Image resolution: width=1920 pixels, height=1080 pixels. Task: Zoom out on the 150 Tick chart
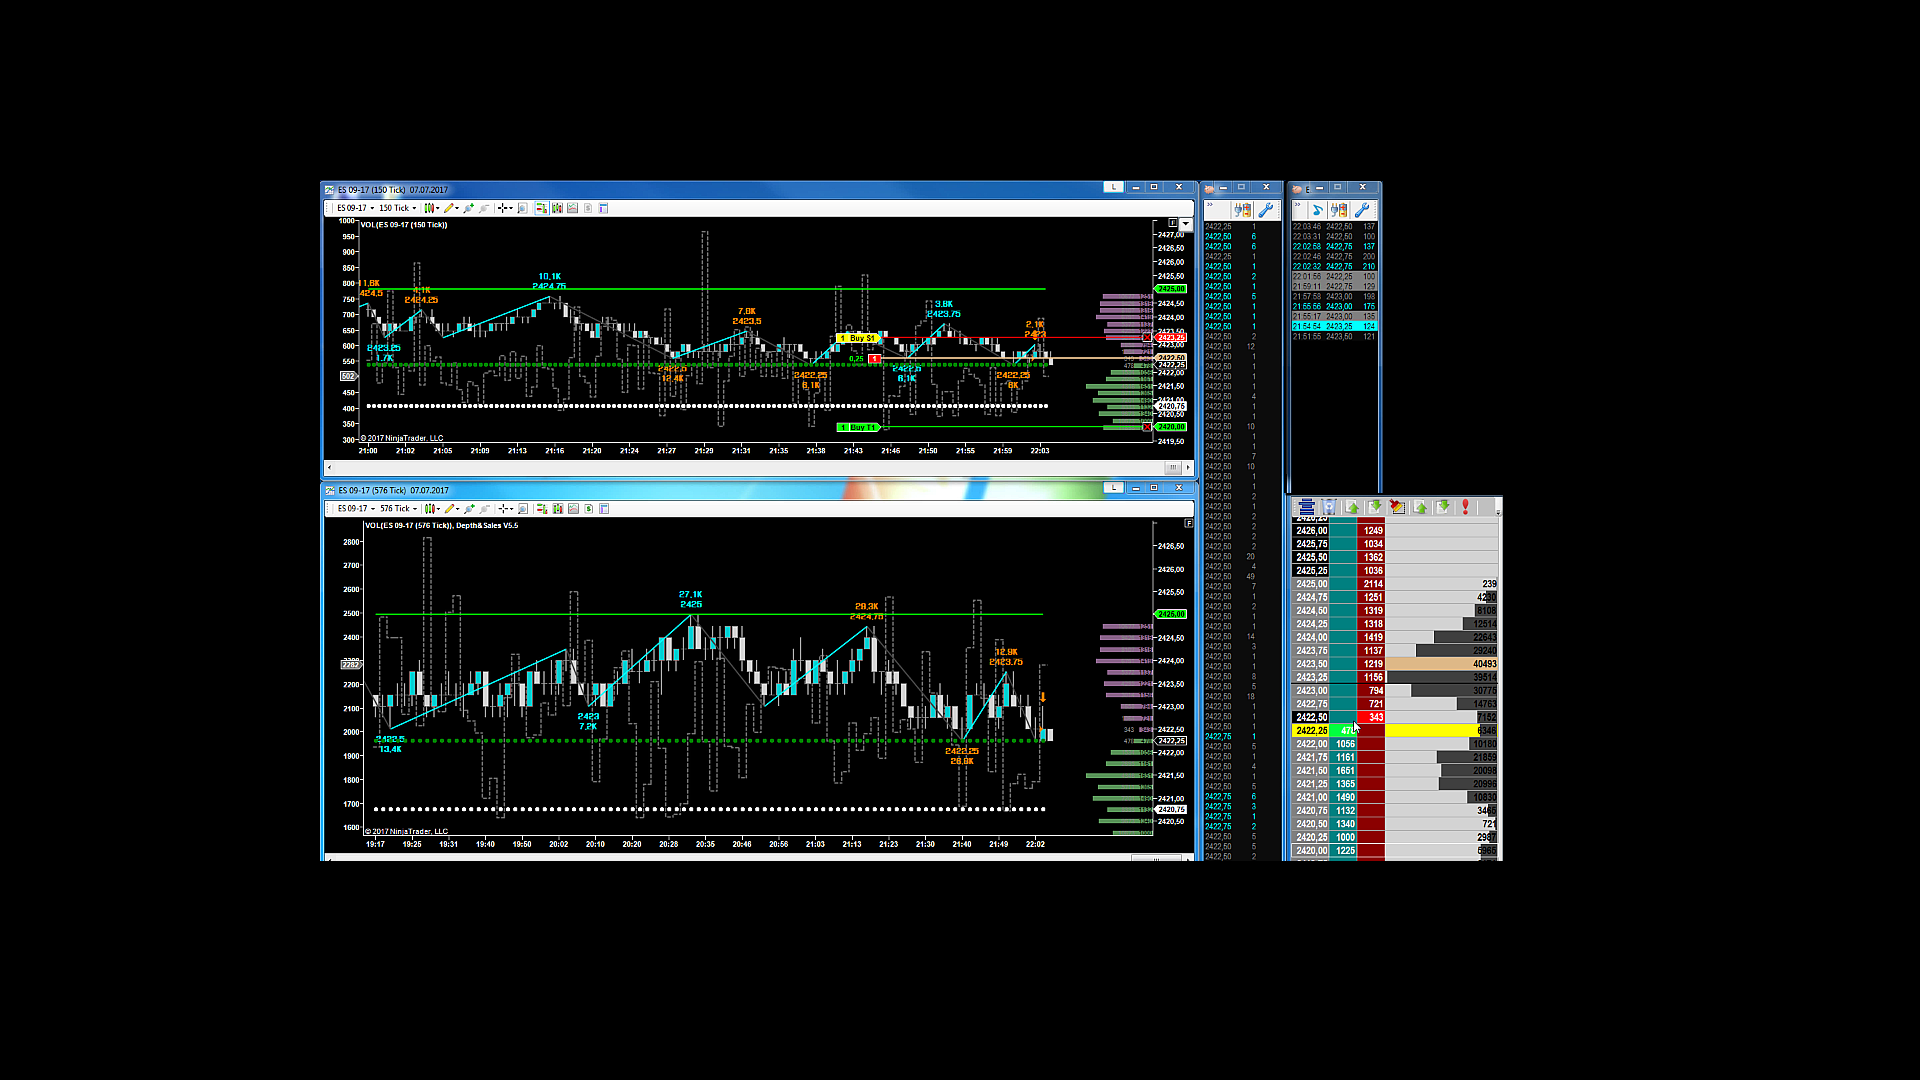click(x=484, y=208)
